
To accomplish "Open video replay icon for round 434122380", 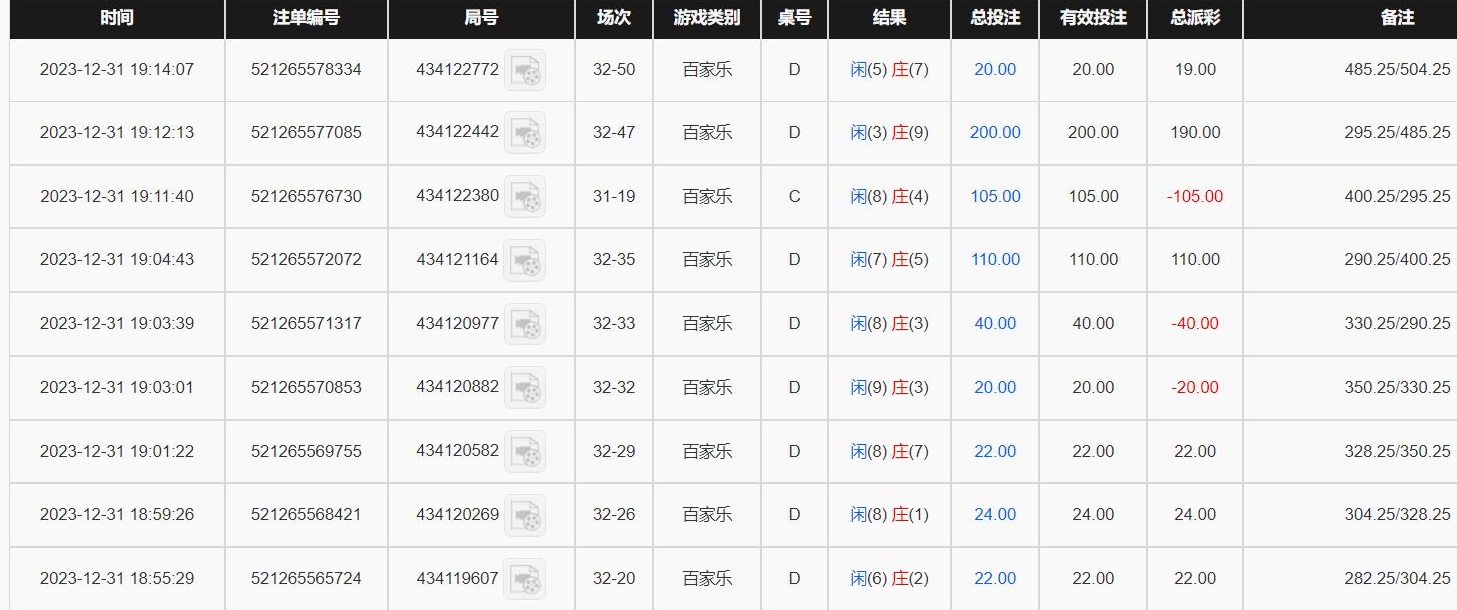I will pyautogui.click(x=525, y=197).
